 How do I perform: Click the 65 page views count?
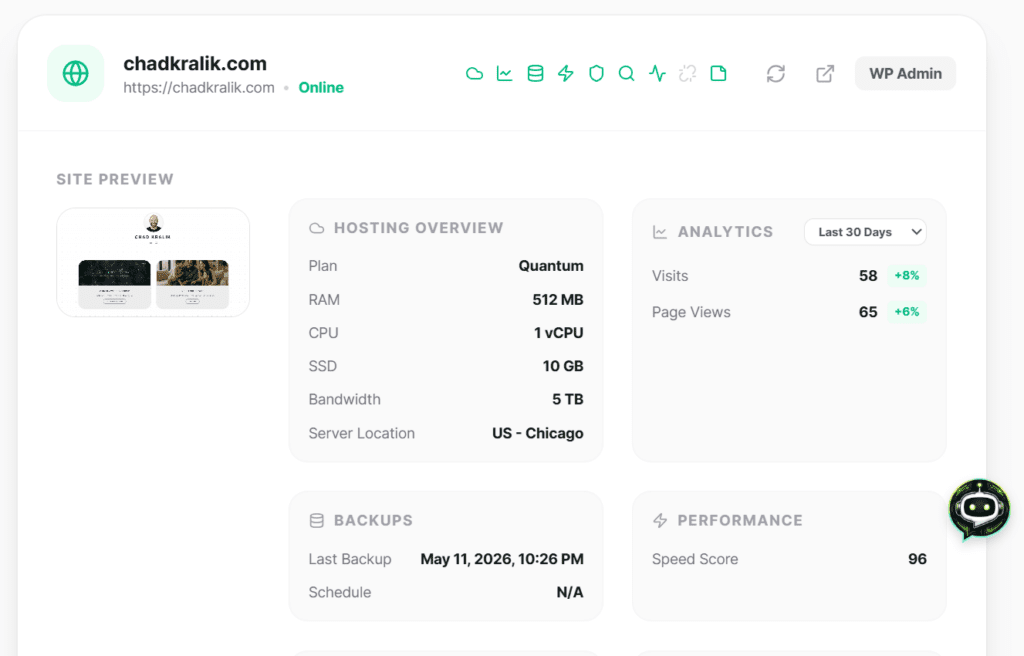(x=868, y=312)
